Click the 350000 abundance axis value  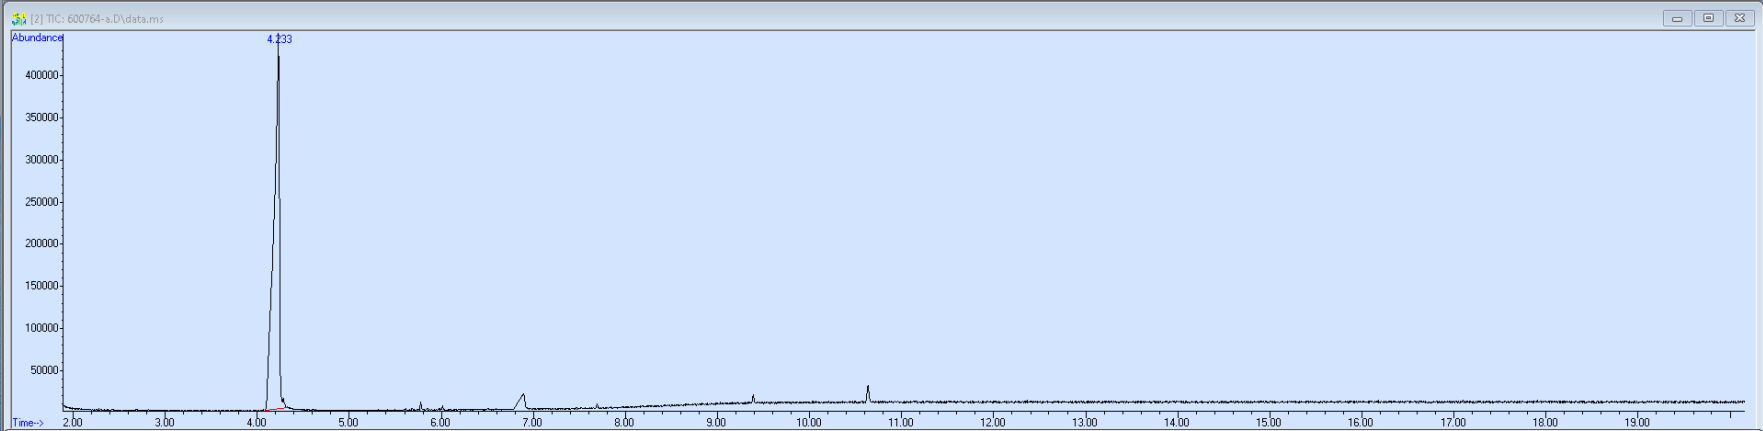click(44, 118)
